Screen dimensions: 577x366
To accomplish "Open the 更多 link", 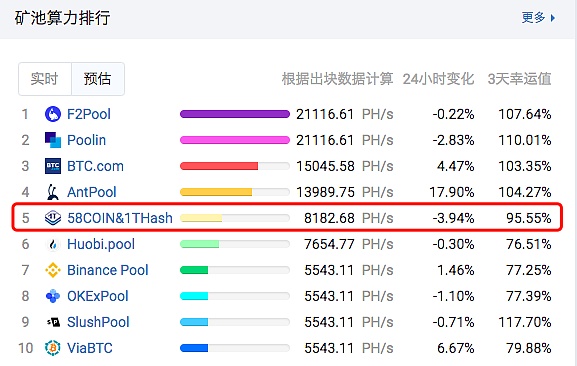I will (x=533, y=17).
